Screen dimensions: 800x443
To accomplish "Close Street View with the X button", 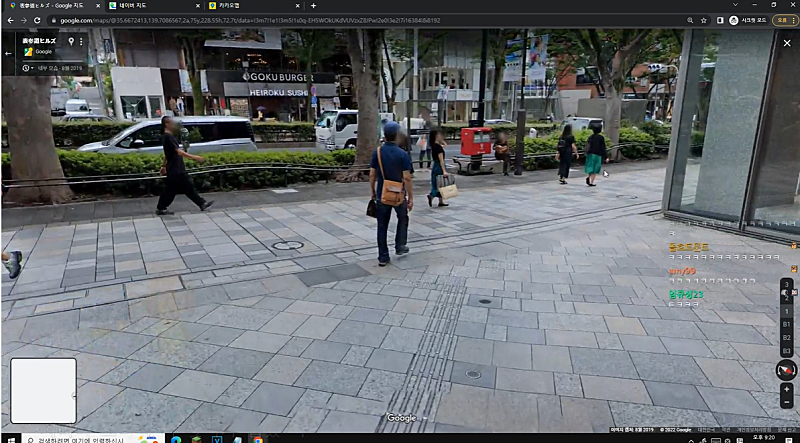I will click(786, 42).
